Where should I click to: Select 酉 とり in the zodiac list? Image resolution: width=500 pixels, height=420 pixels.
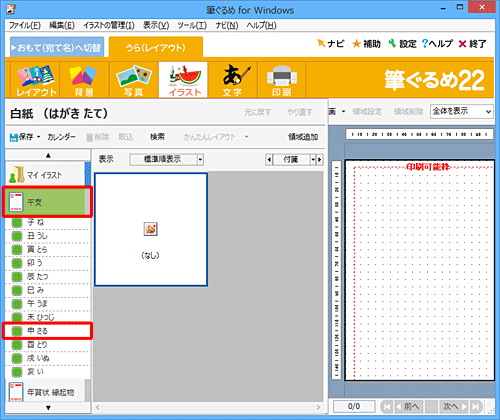point(48,345)
